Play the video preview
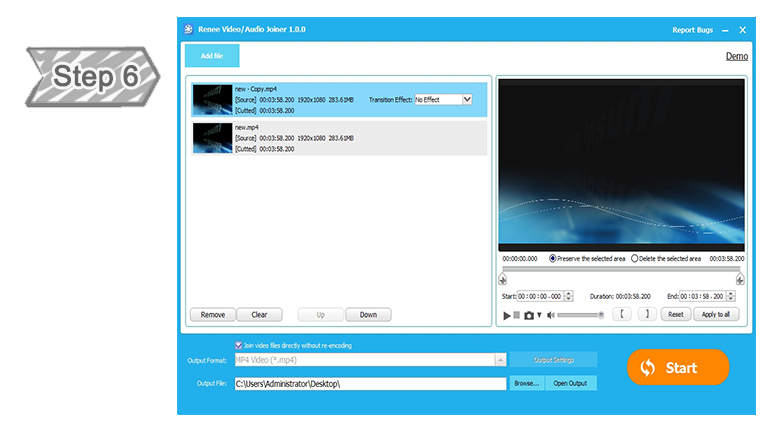 coord(507,315)
